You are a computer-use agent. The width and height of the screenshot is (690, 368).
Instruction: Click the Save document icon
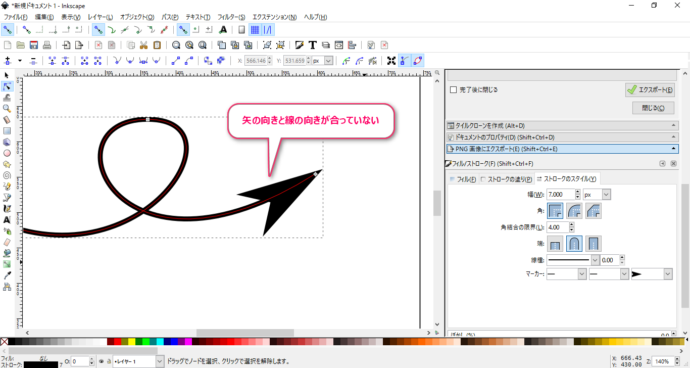[33, 45]
